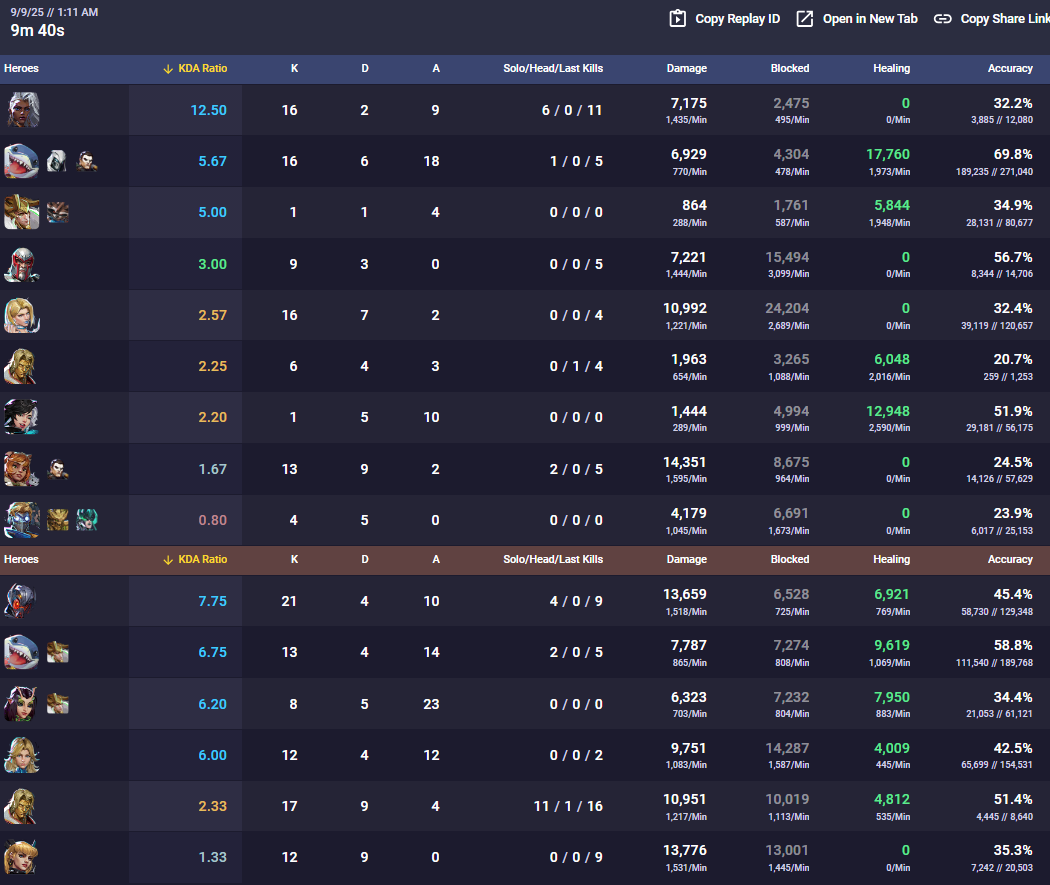The height and width of the screenshot is (885, 1050).
Task: Select Star-Lord portrait in 0.80 row
Action: [x=21, y=520]
